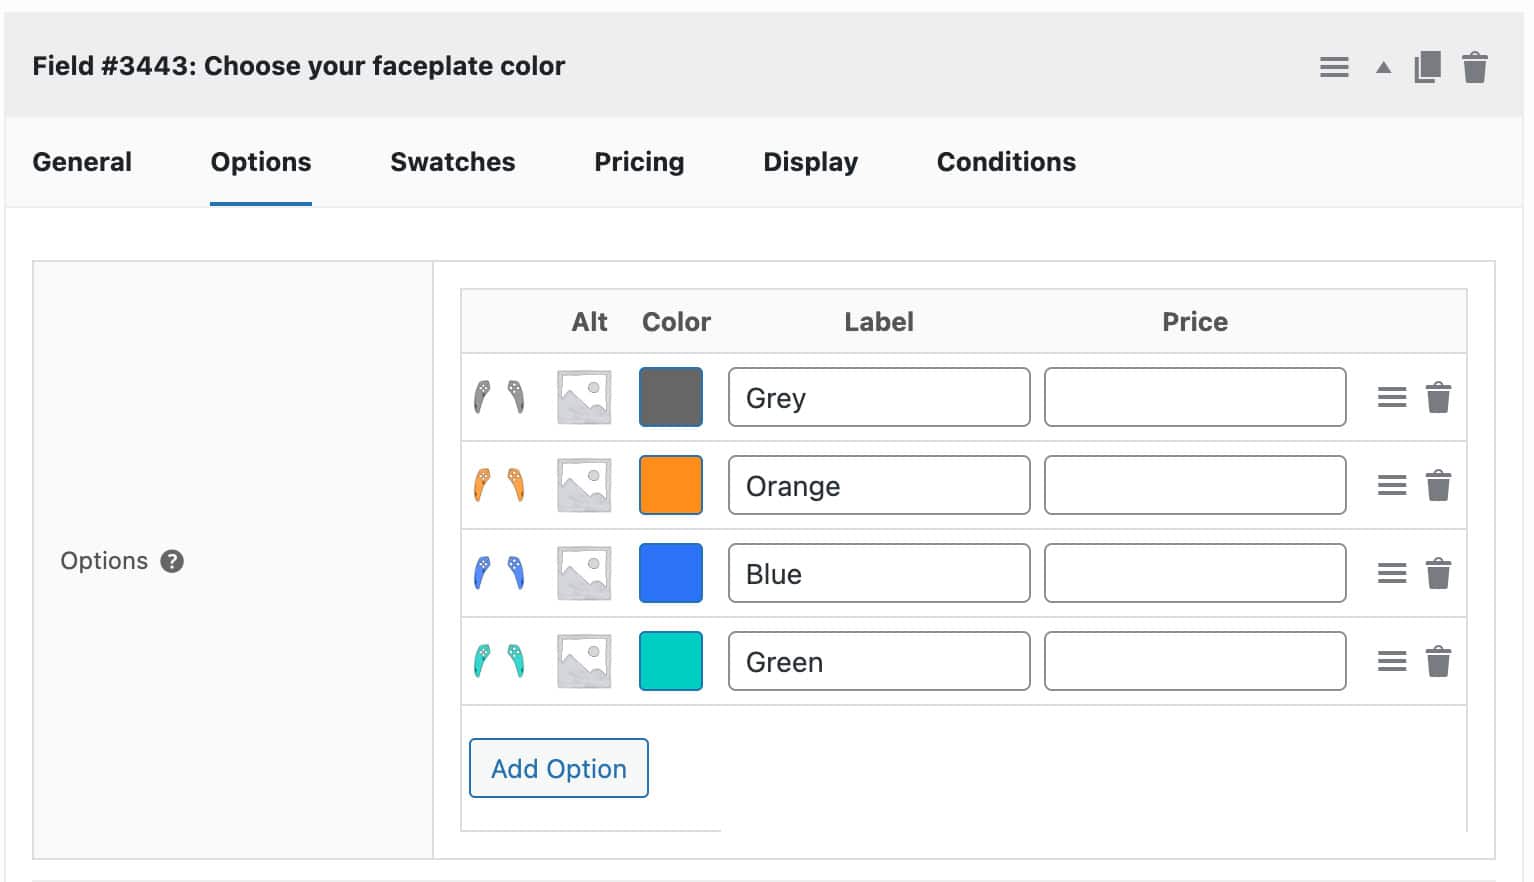
Task: Duplicate Field #3443 using the copy icon
Action: coord(1428,66)
